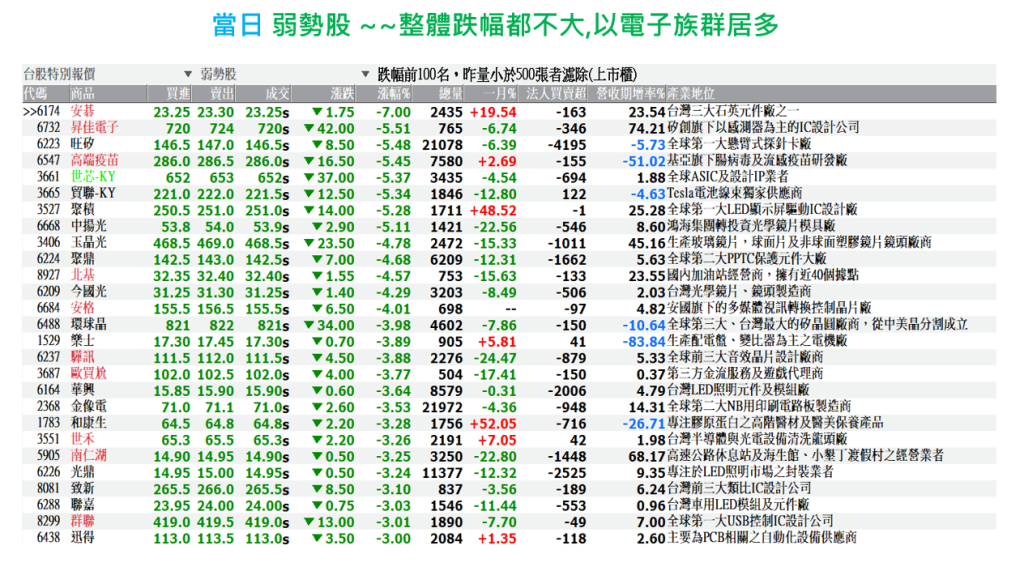Click the >> current row marker beside 6174
1024x571 pixels.
pyautogui.click(x=29, y=112)
